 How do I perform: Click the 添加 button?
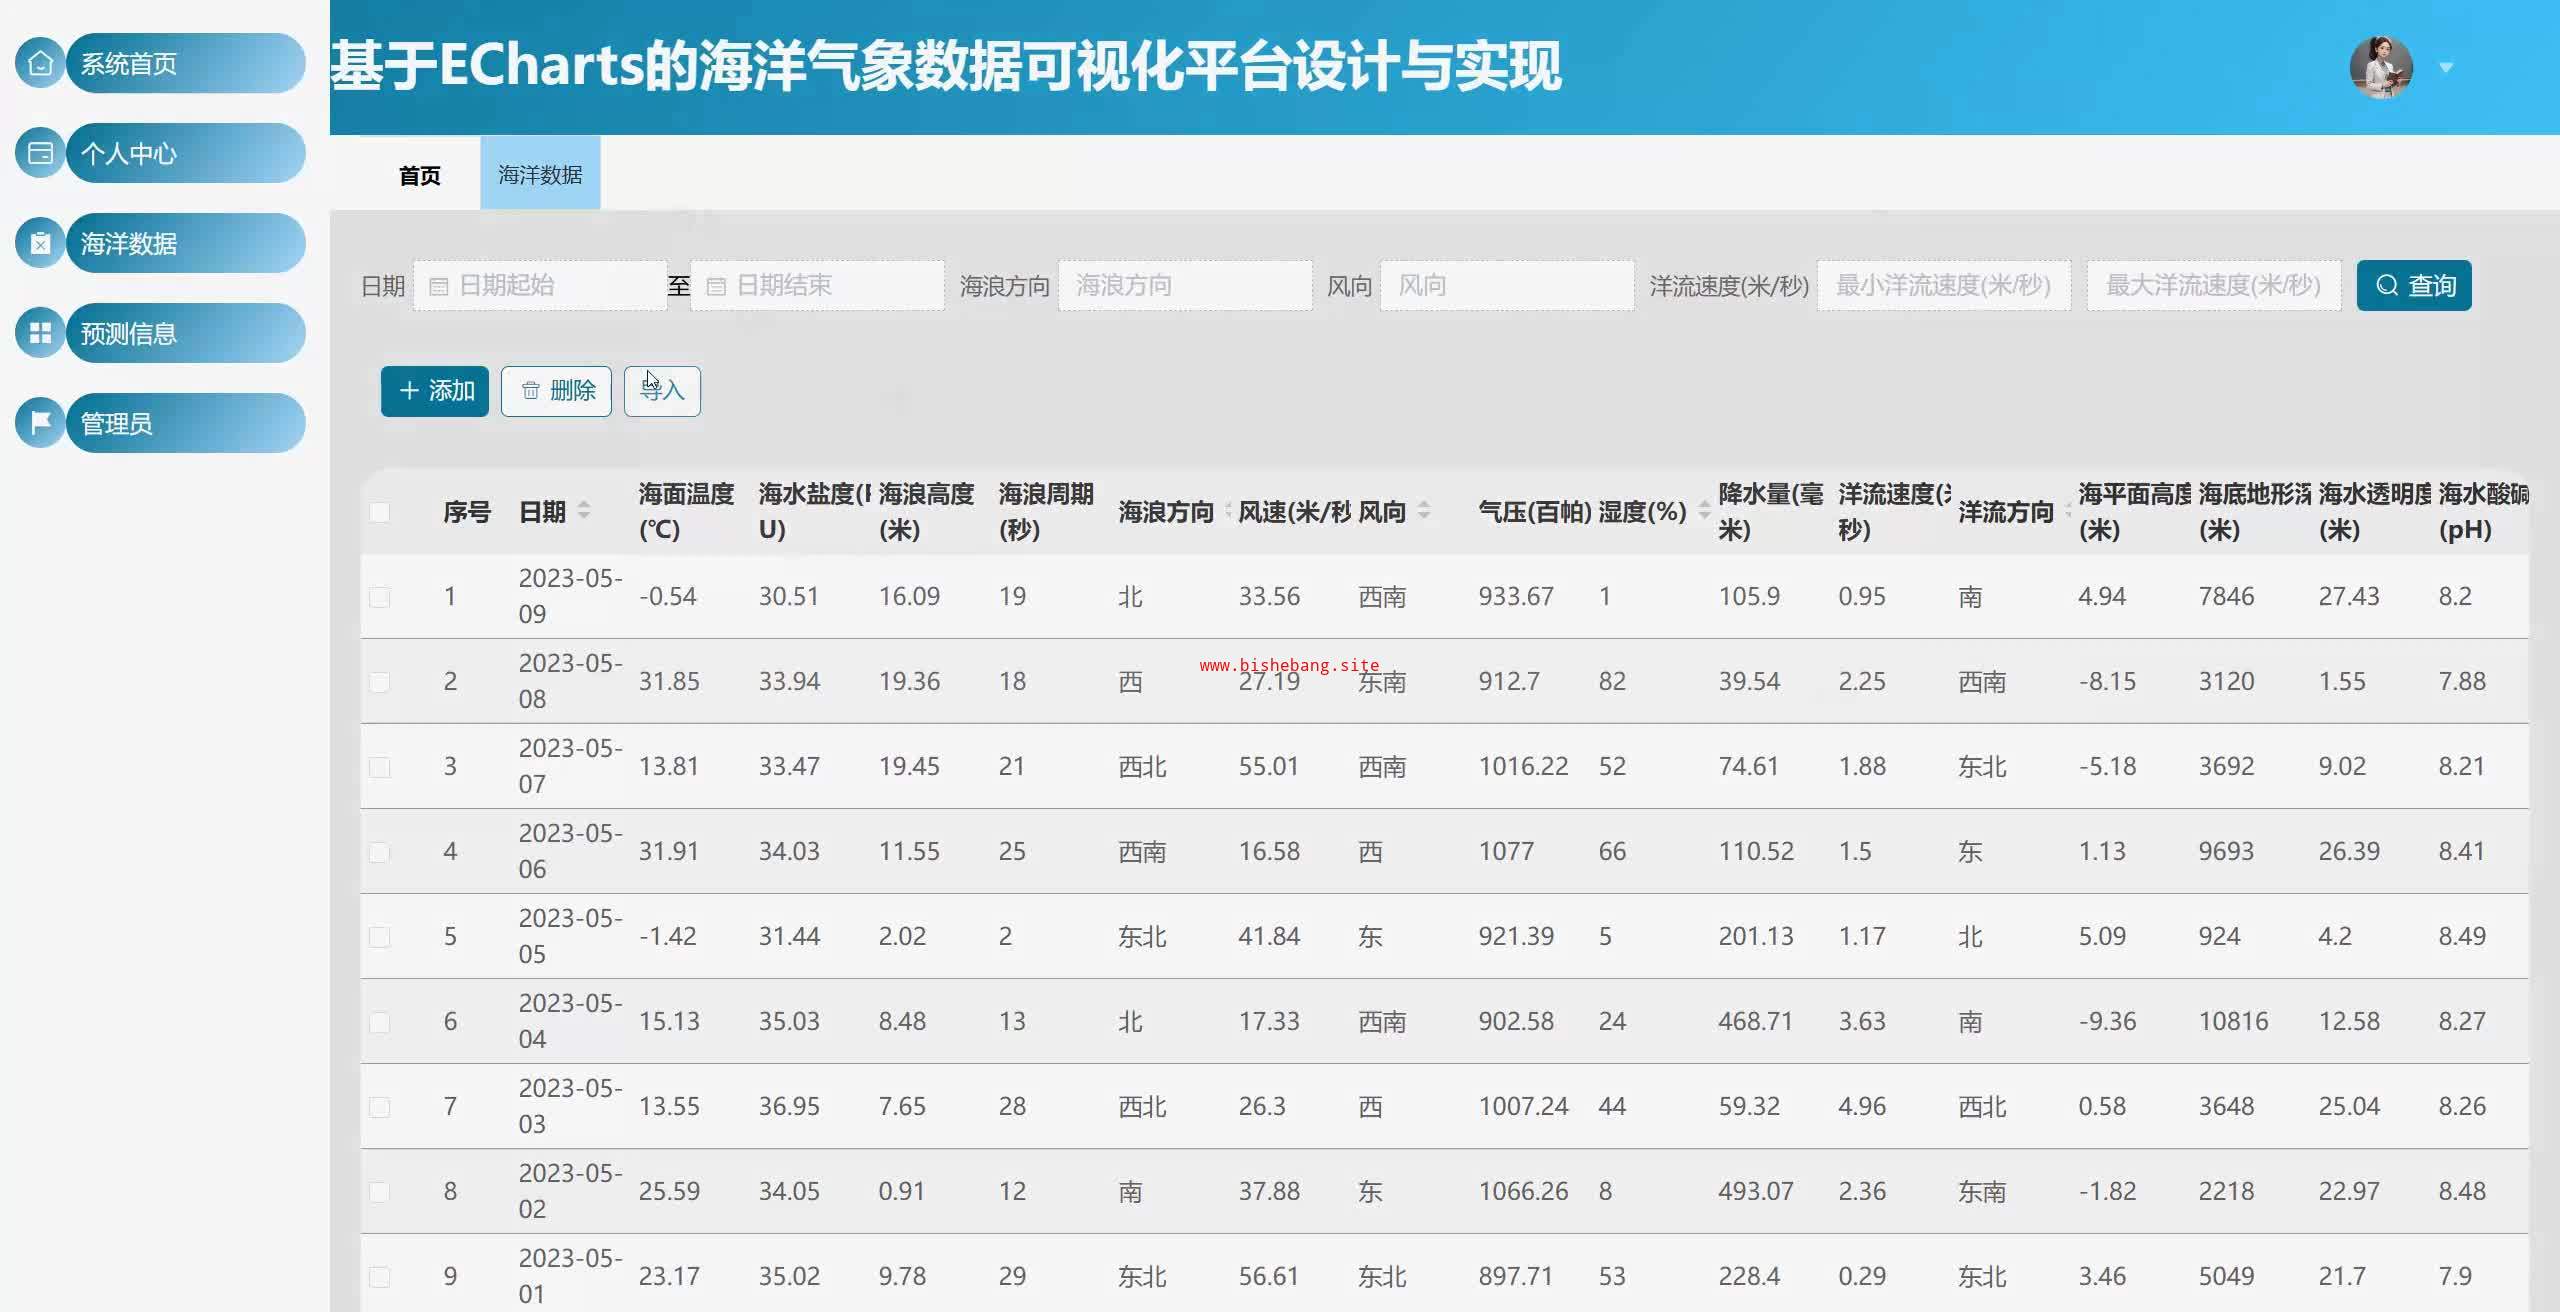pyautogui.click(x=435, y=391)
